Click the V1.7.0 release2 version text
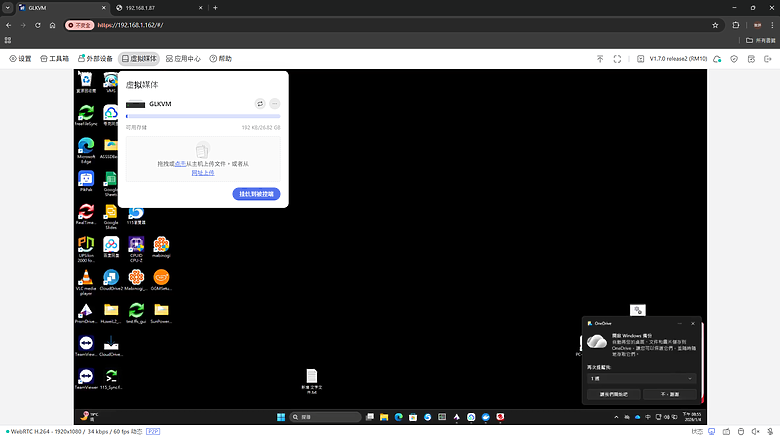The image size is (780, 438). (678, 59)
